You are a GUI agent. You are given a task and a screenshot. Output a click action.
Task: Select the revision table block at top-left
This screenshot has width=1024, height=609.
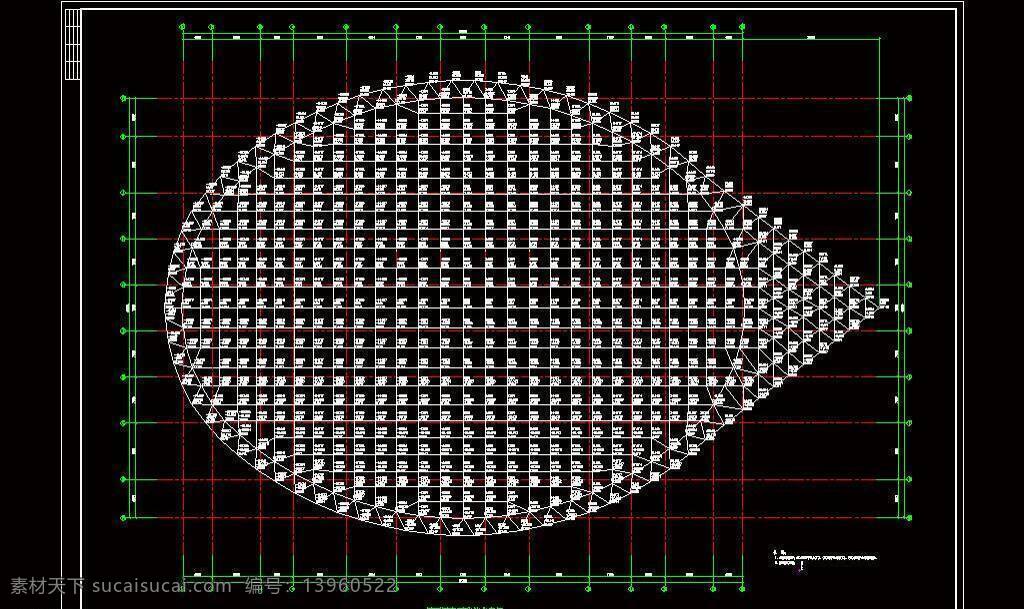(x=73, y=44)
